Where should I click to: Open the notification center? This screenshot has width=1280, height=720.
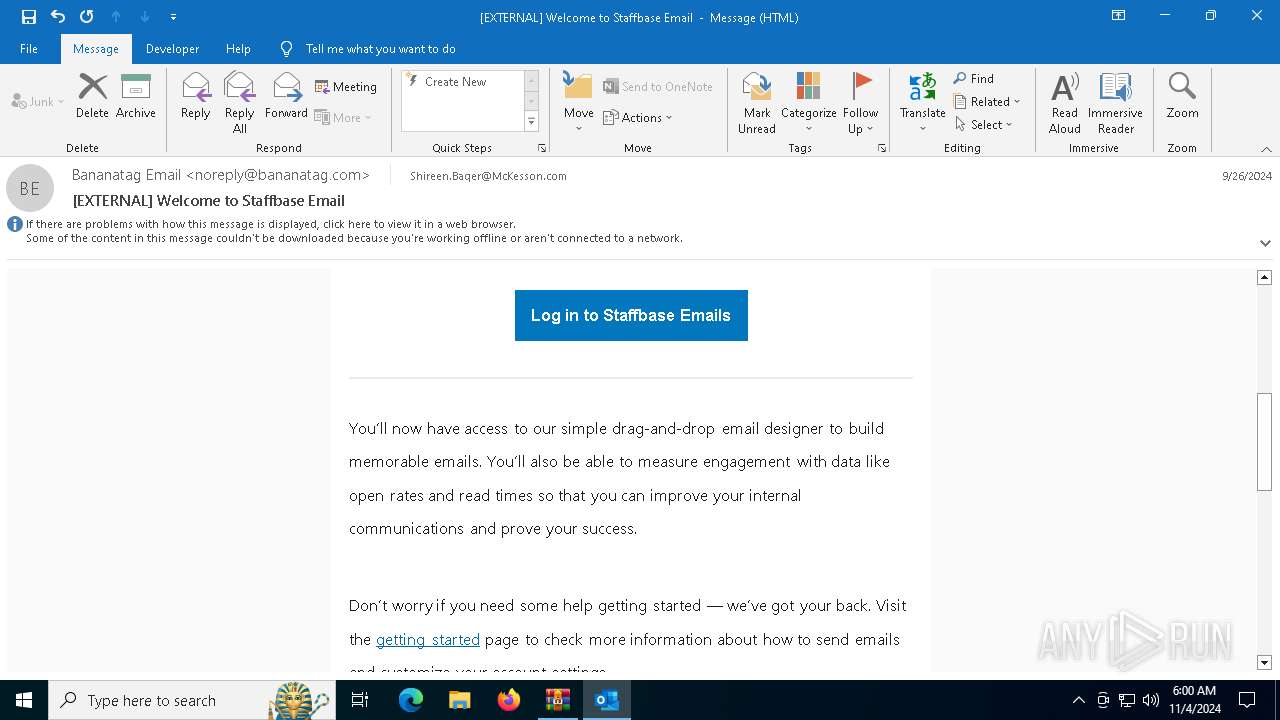1247,700
